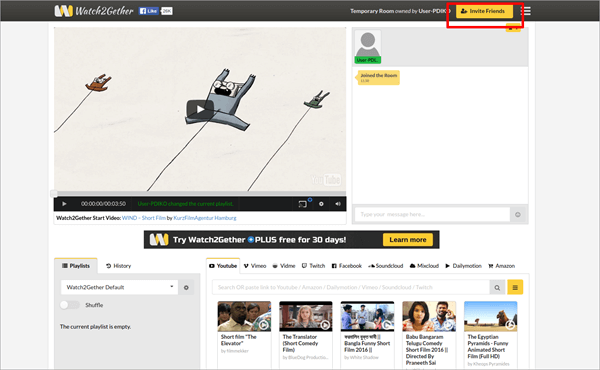Screen dimensions: 600x370
Task: Select the Twitch source tab
Action: coord(313,266)
